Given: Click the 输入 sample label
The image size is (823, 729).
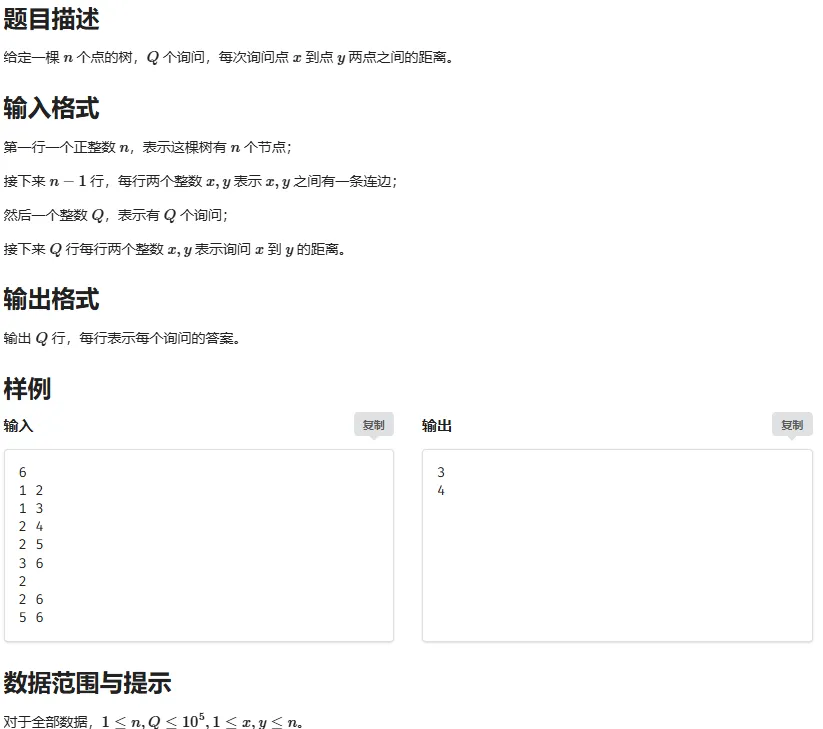Looking at the screenshot, I should (x=18, y=426).
